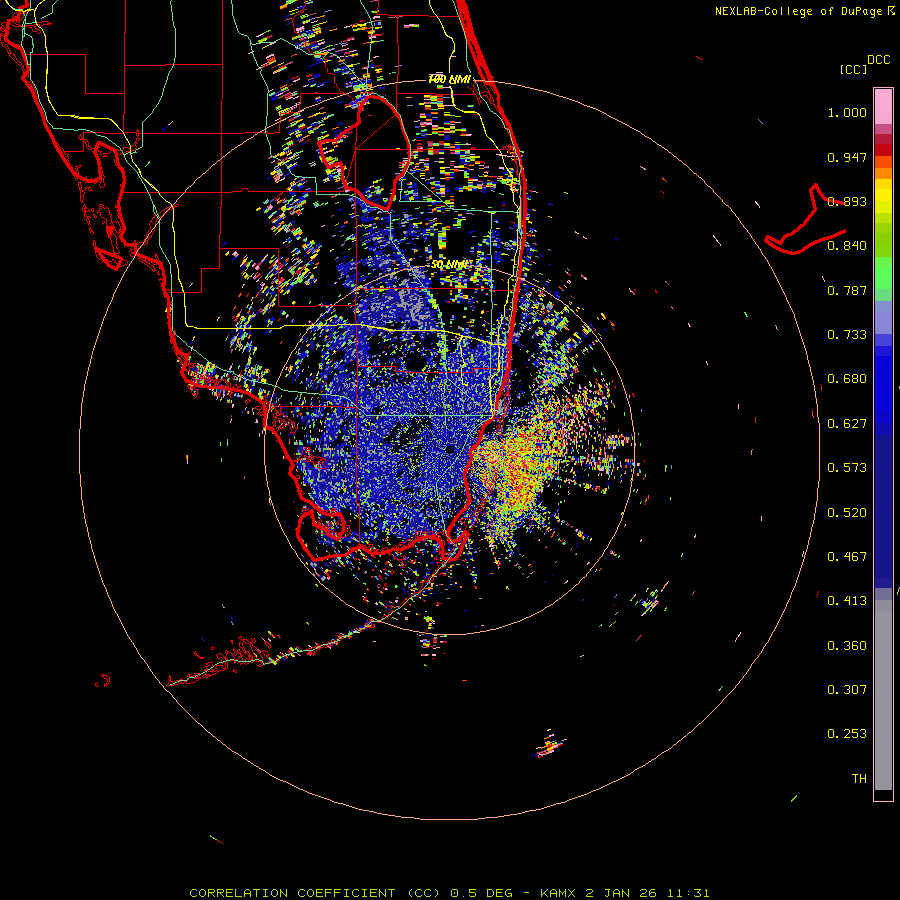Click the DCC label above the color scale
Screen dimensions: 900x900
[x=878, y=60]
